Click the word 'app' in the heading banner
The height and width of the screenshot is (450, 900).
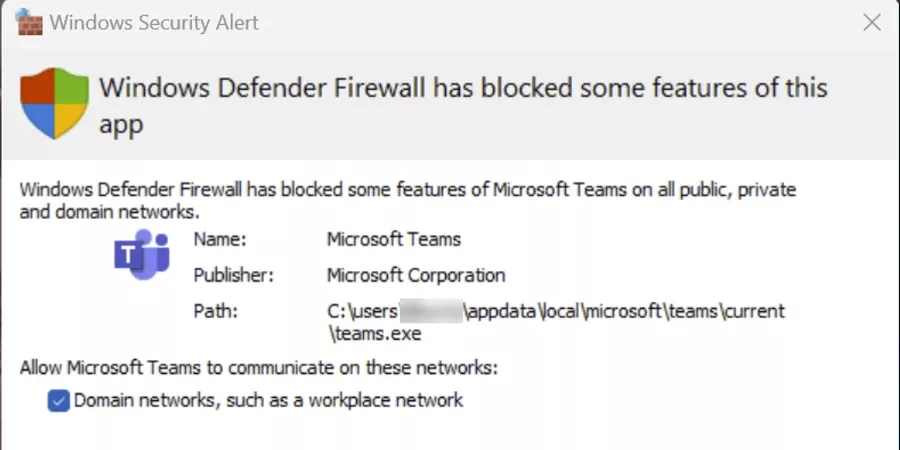tap(122, 124)
